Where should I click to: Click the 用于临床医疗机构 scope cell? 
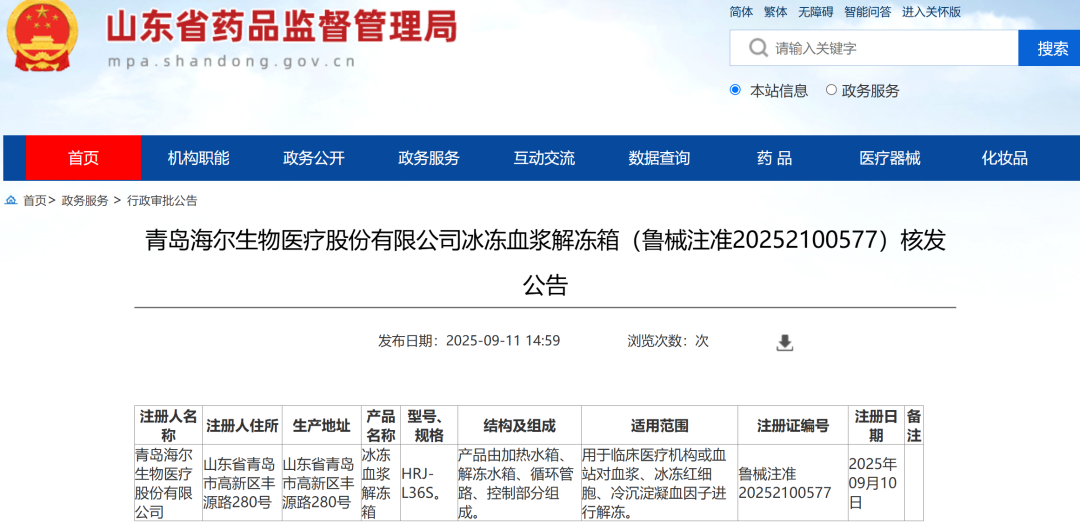[659, 483]
